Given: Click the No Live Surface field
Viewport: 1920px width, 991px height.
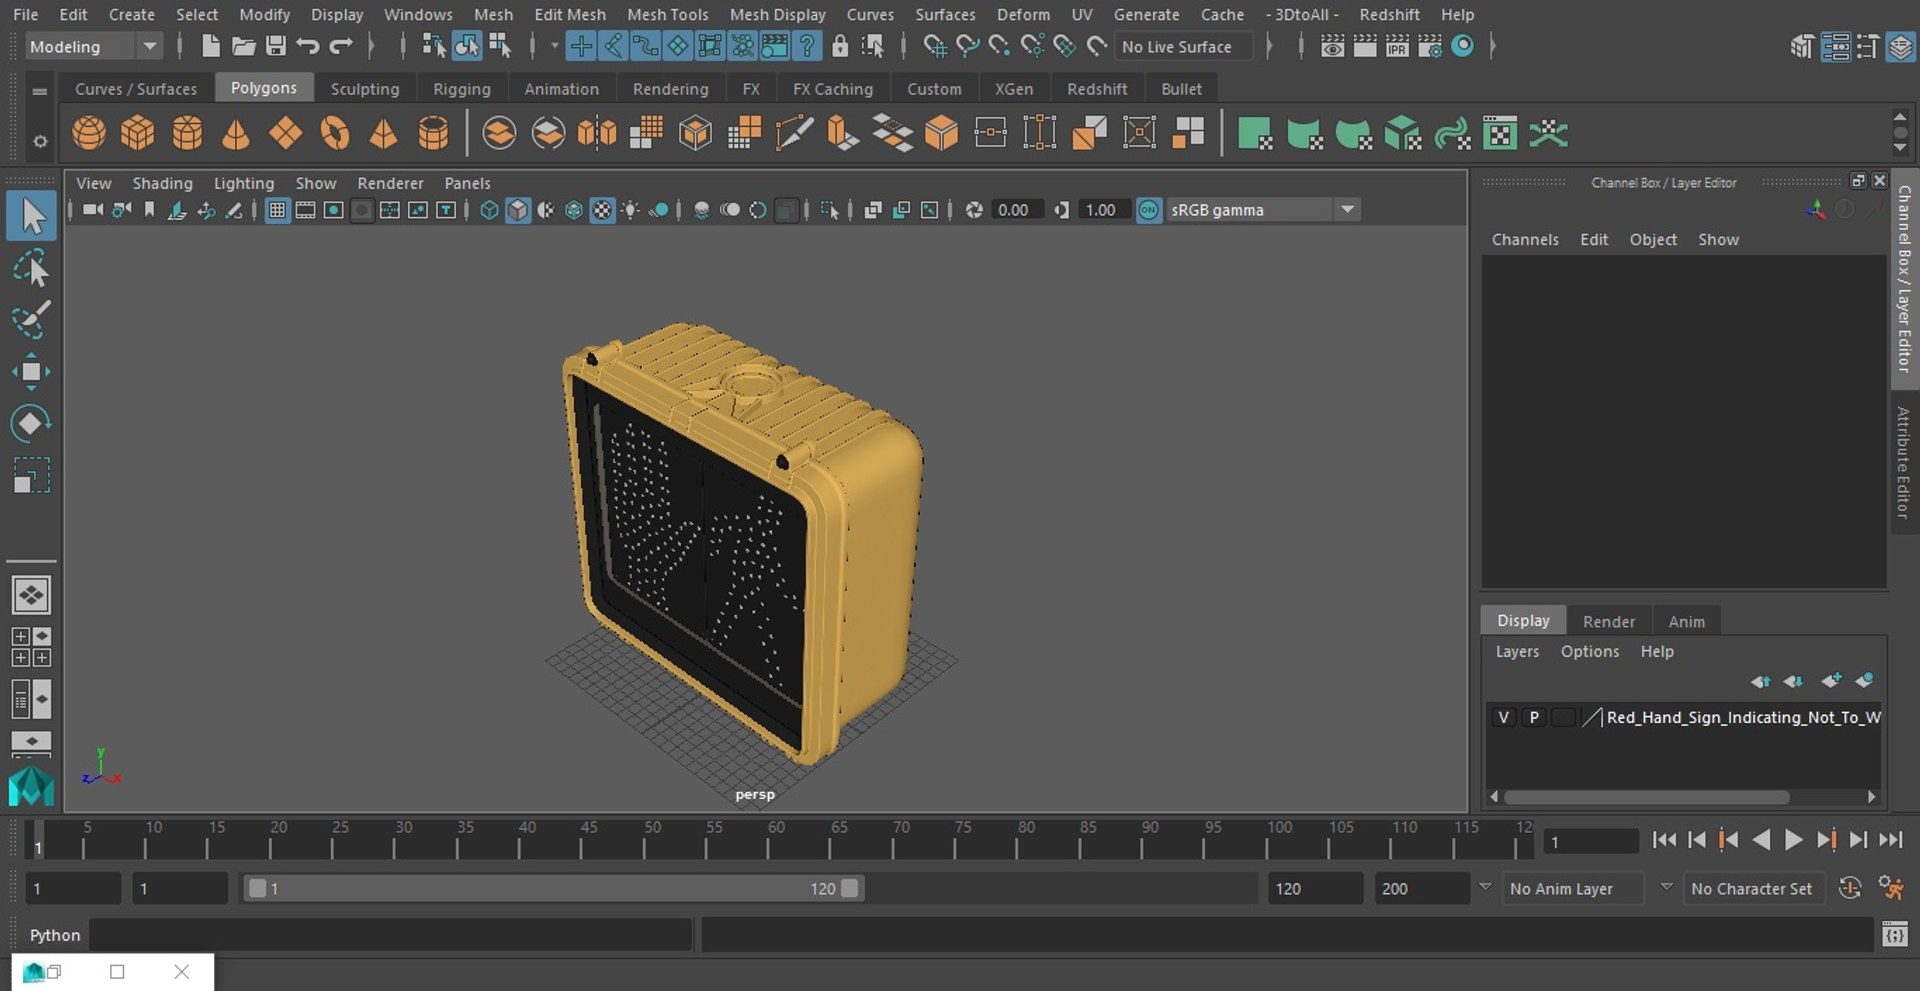Looking at the screenshot, I should [x=1184, y=46].
